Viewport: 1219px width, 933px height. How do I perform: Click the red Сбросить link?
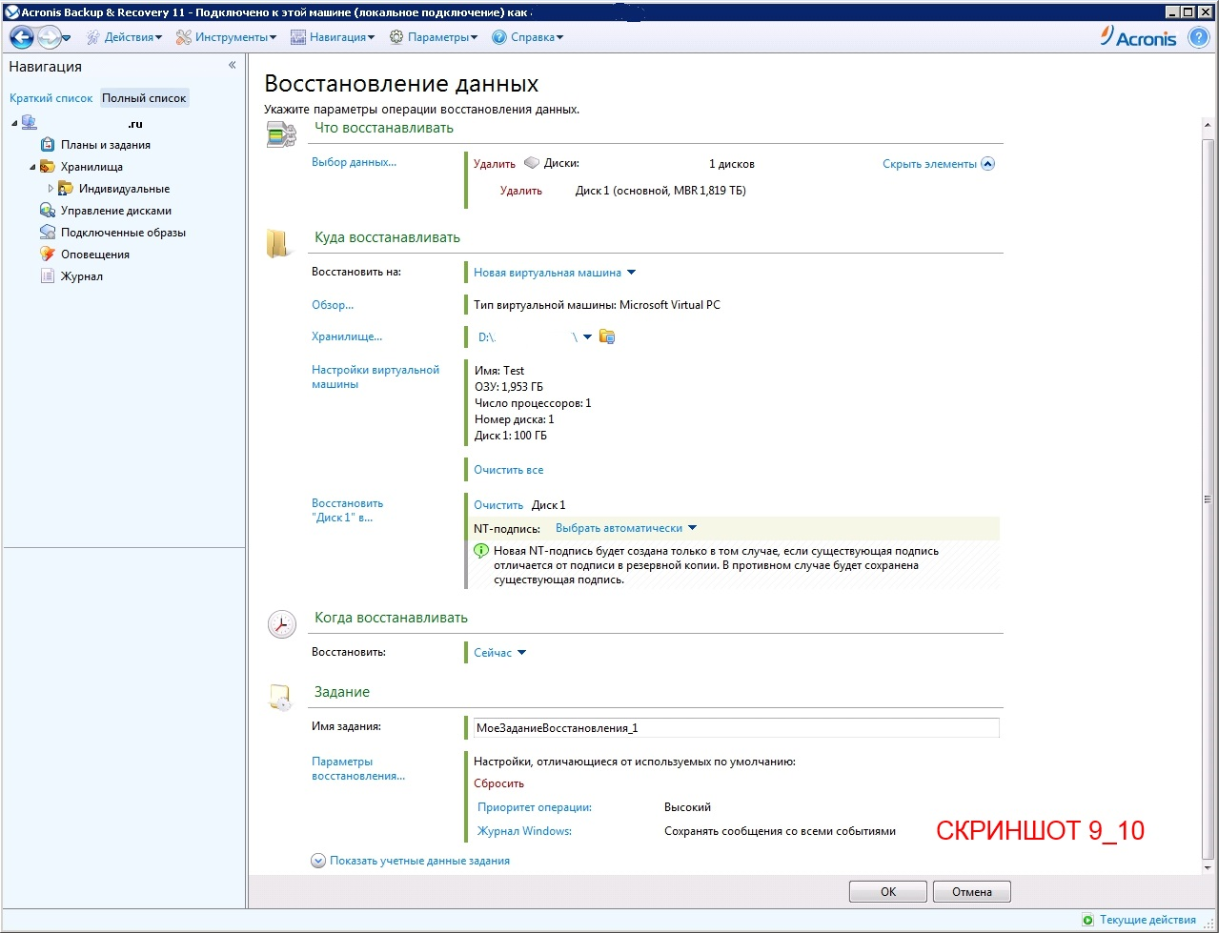click(x=499, y=783)
